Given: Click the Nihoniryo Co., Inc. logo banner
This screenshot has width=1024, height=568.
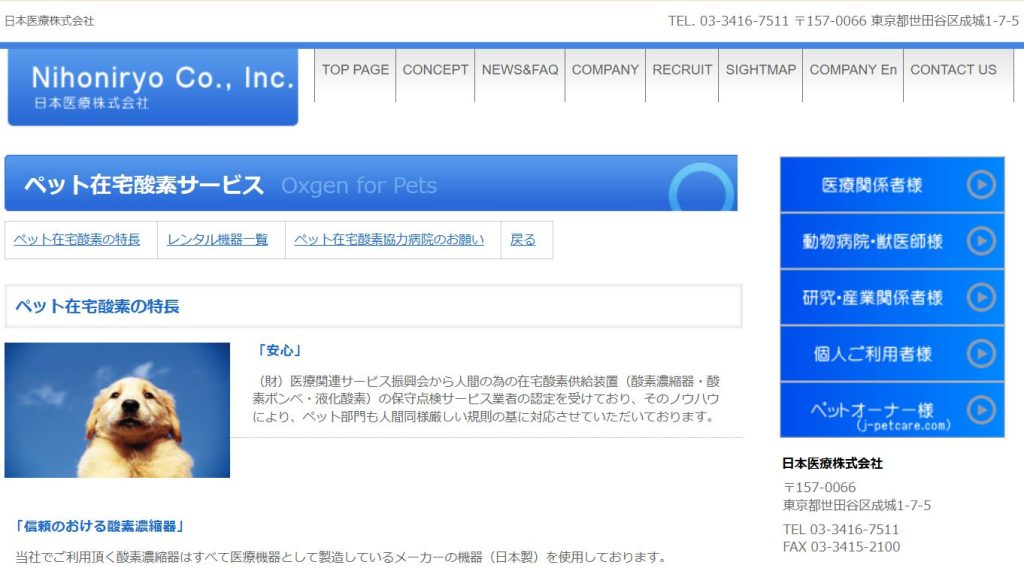Looking at the screenshot, I should point(153,86).
